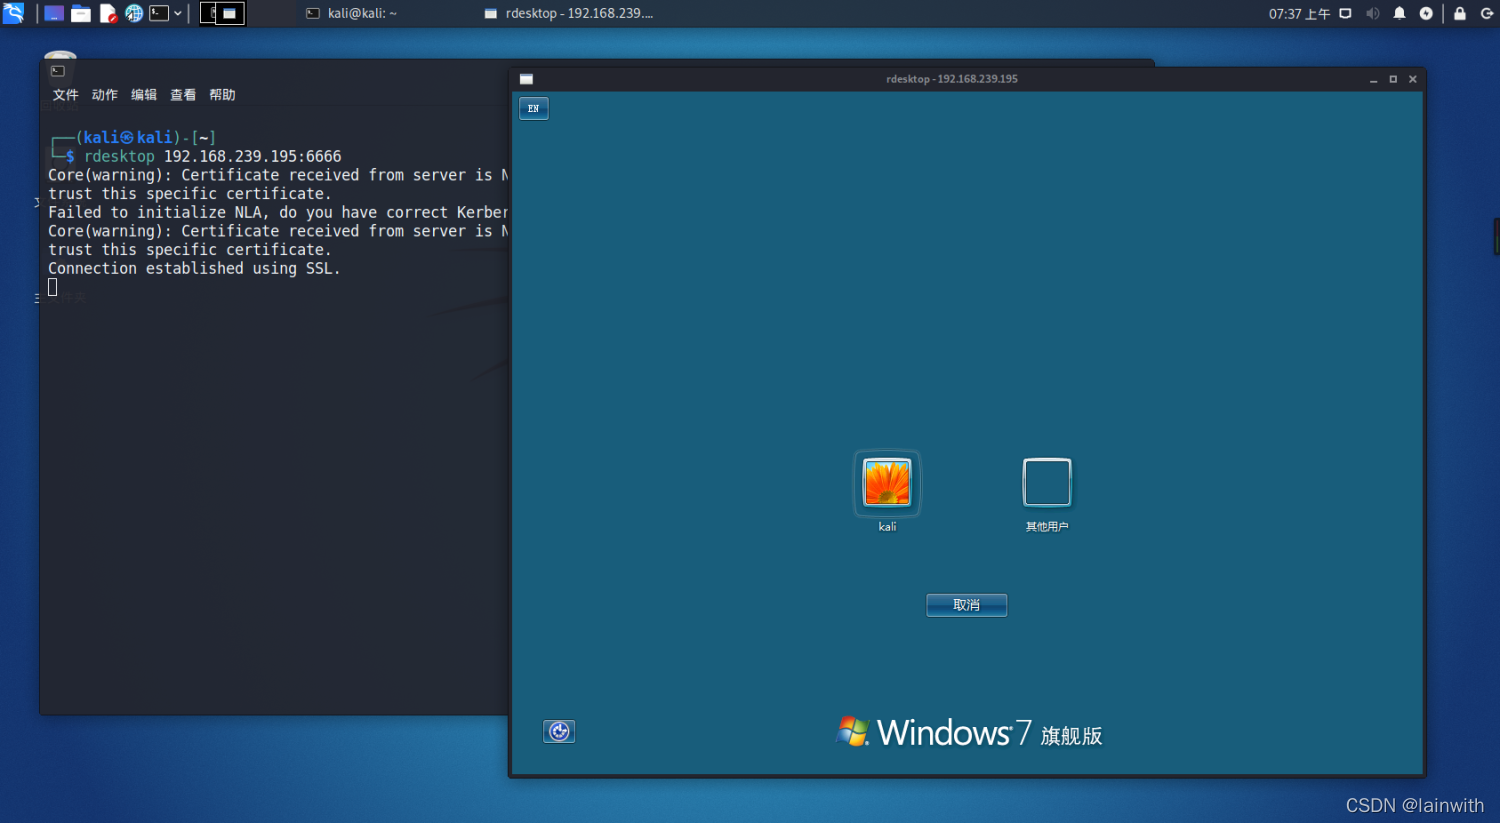Maximize the rdesktop window
1500x823 pixels.
[1393, 79]
